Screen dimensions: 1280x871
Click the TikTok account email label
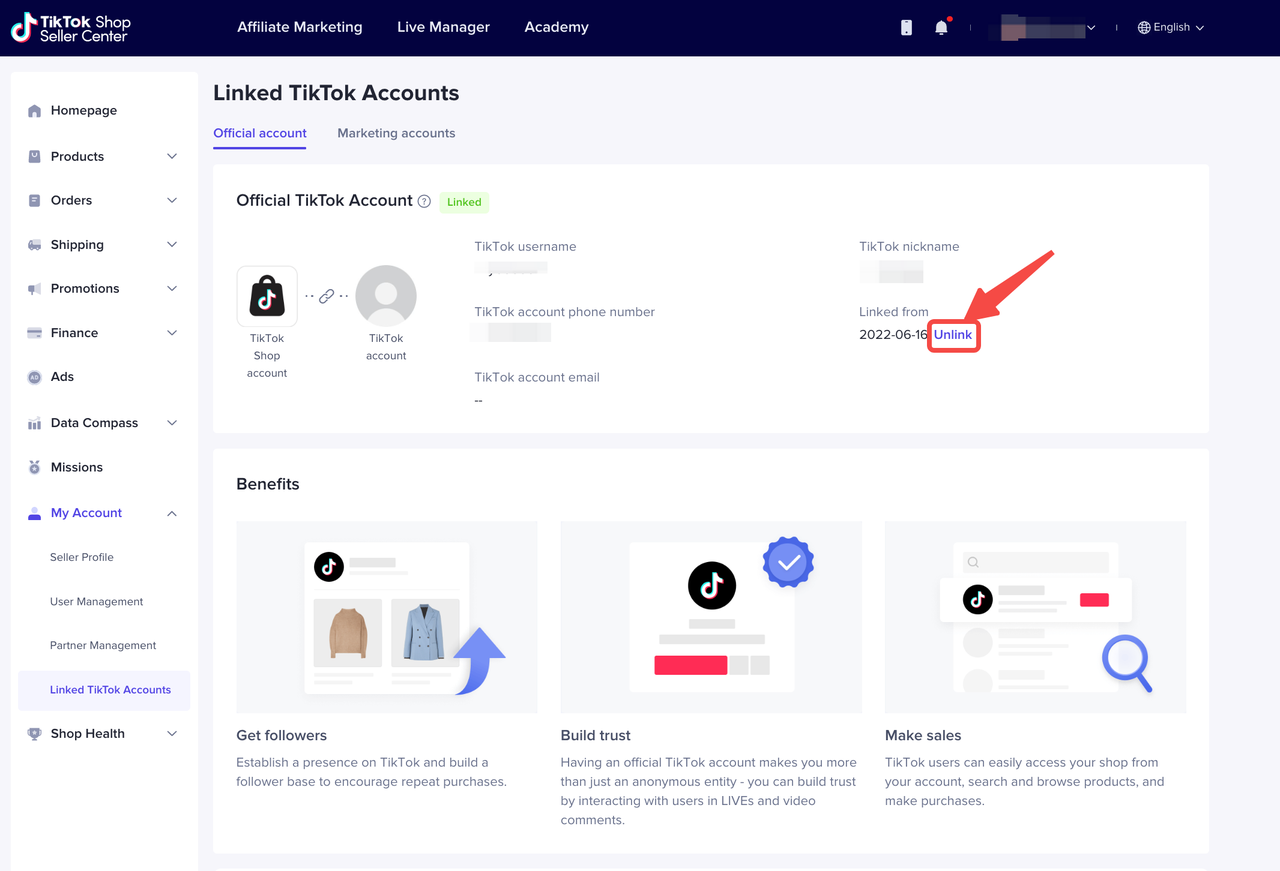[537, 378]
